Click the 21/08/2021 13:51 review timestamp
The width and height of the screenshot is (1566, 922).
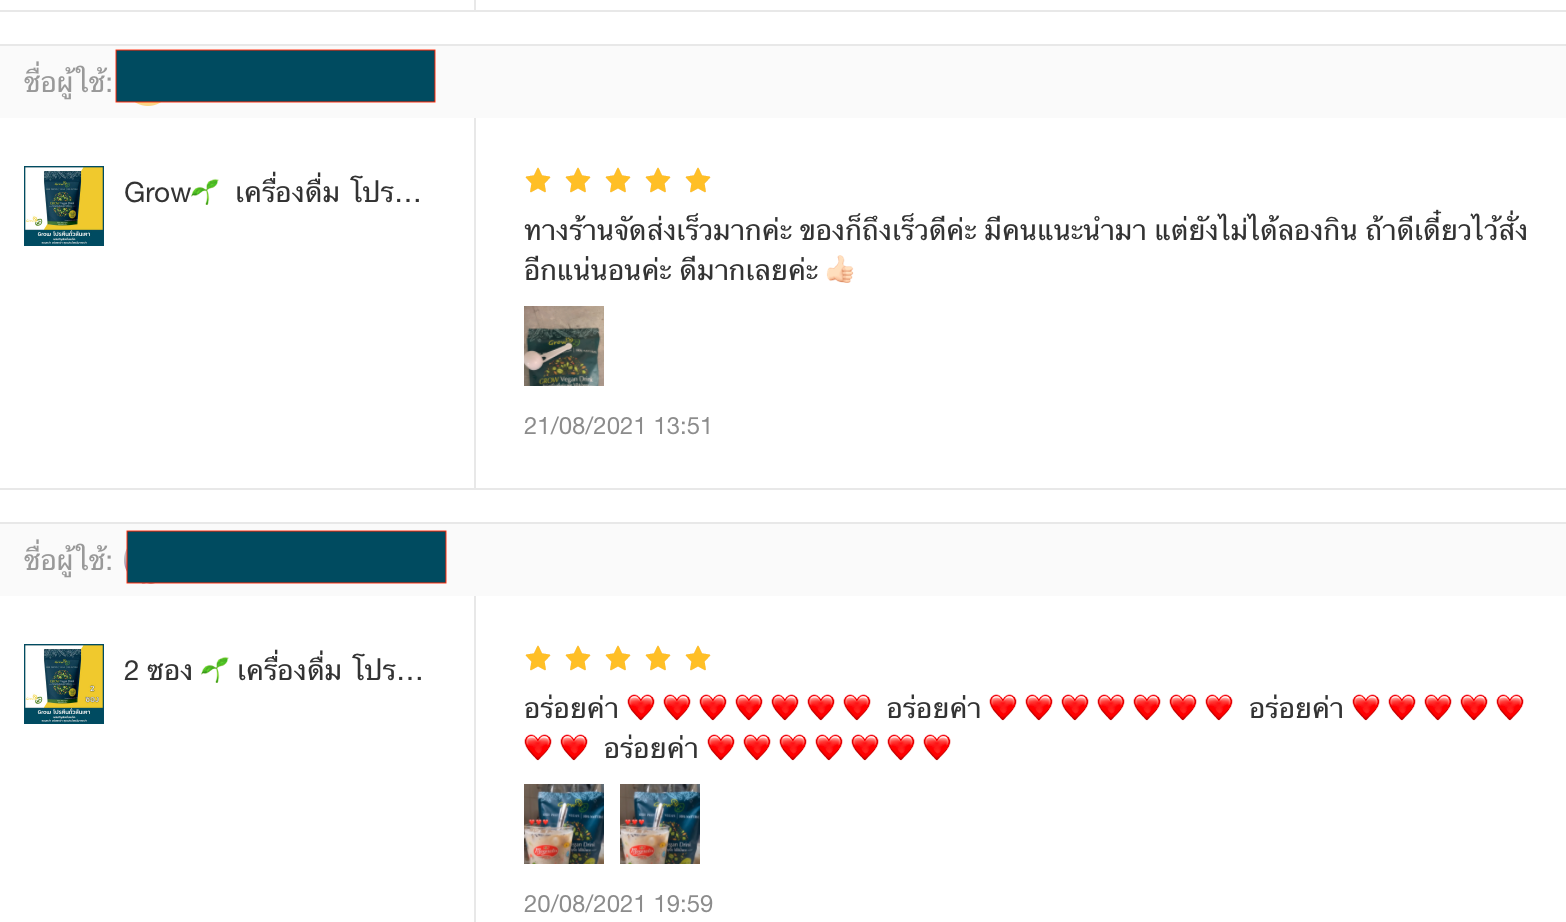(x=618, y=426)
